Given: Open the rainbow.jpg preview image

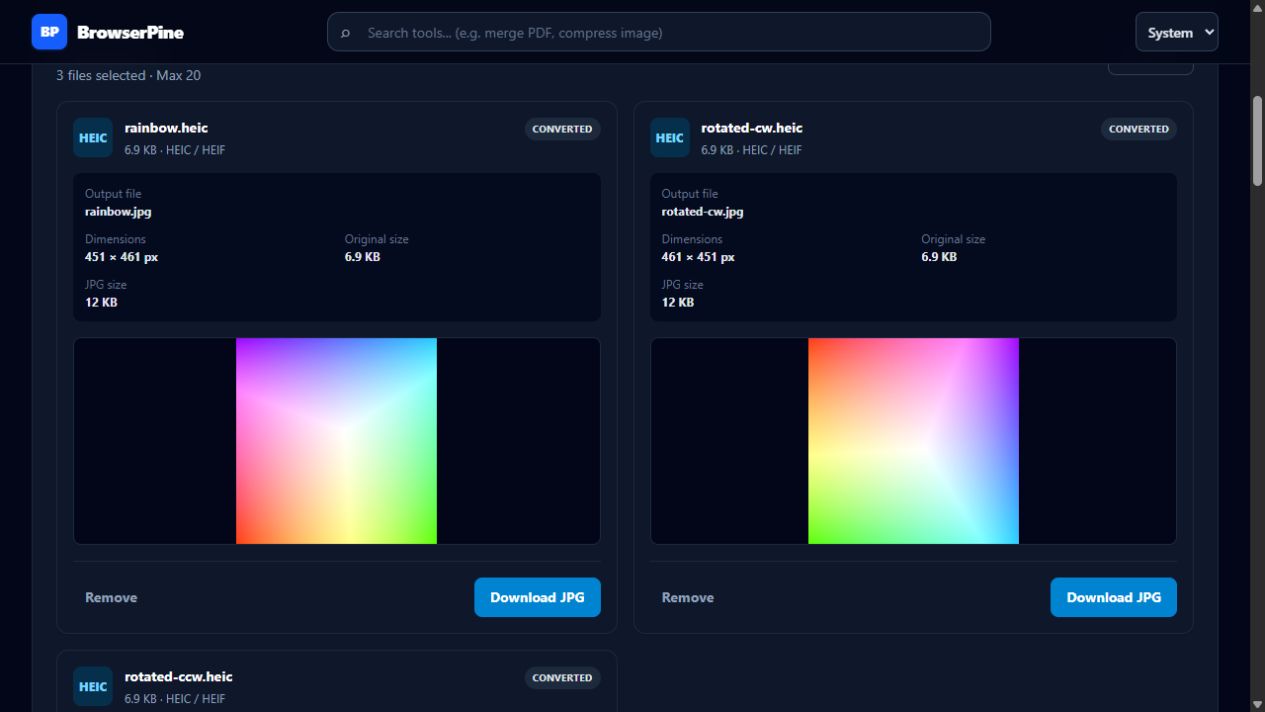Looking at the screenshot, I should [x=336, y=441].
